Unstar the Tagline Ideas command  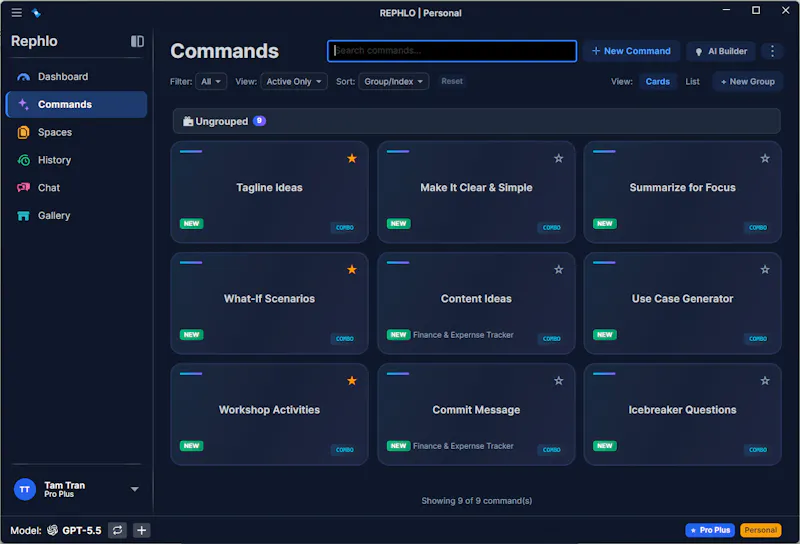tap(352, 159)
